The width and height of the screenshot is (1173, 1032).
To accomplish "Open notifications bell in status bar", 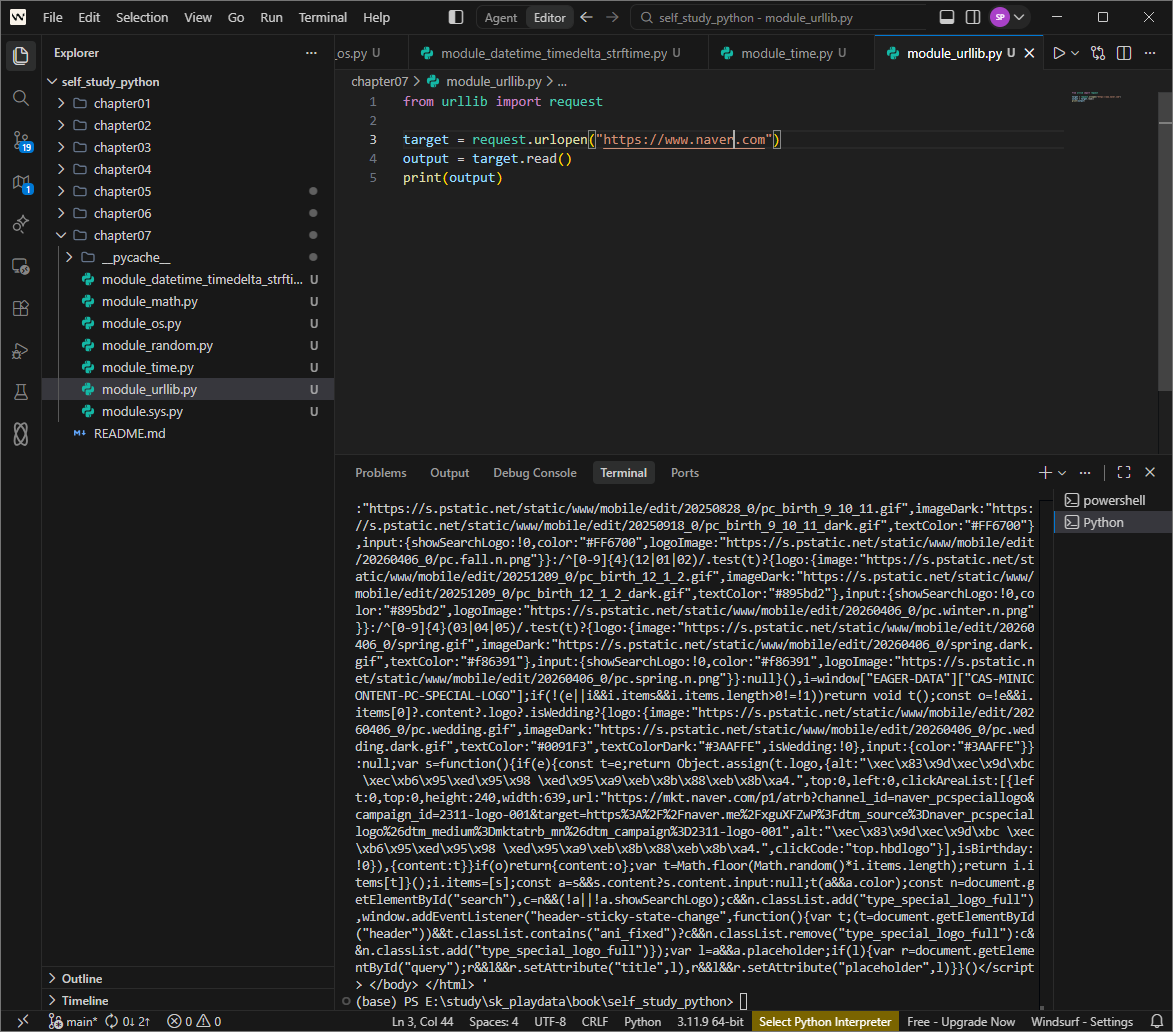I will pyautogui.click(x=1157, y=1022).
